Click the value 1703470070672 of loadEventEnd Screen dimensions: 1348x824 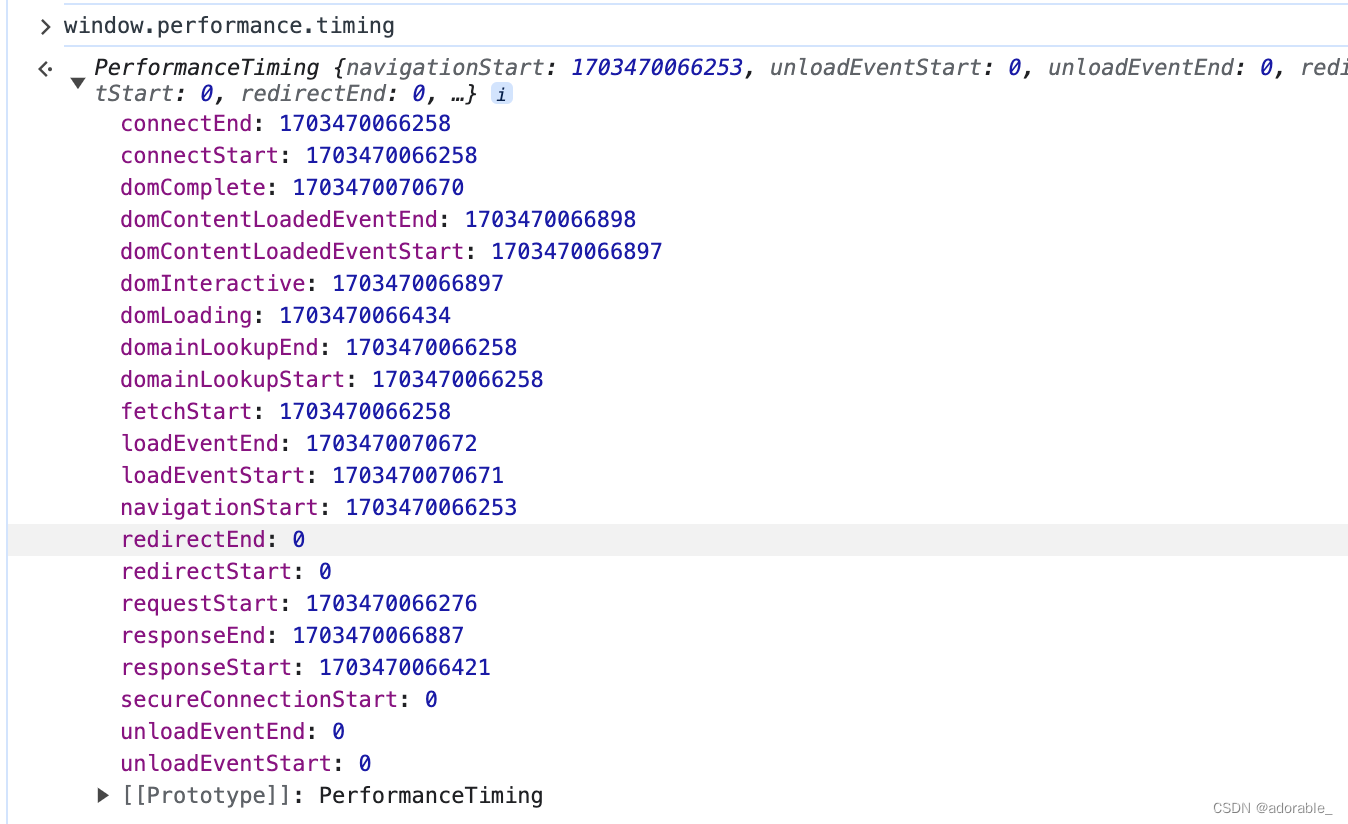[x=392, y=444]
